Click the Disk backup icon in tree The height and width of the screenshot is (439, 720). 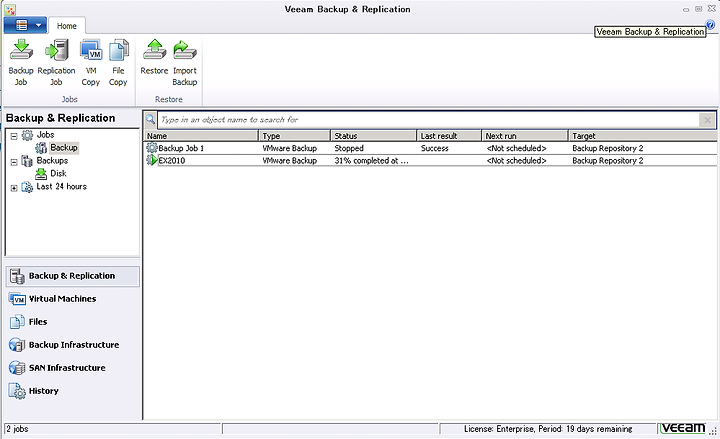click(41, 174)
